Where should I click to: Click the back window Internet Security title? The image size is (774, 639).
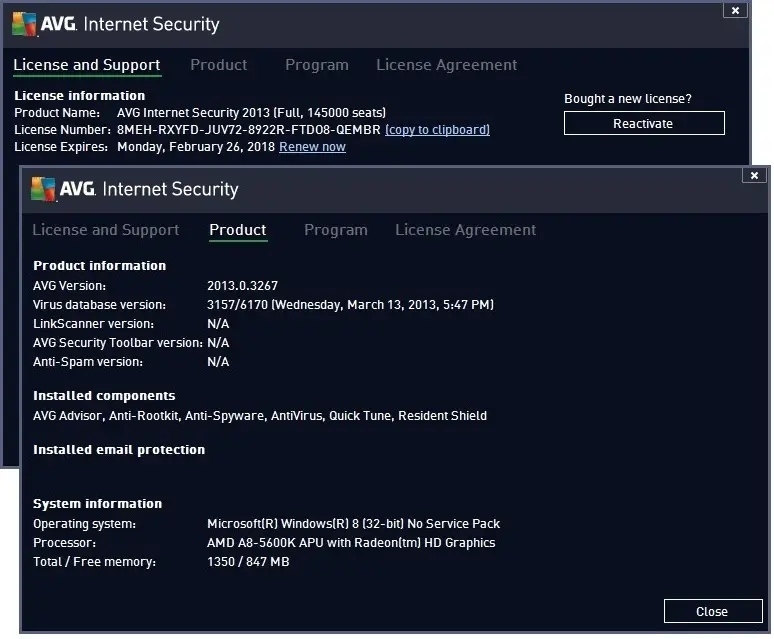click(152, 24)
